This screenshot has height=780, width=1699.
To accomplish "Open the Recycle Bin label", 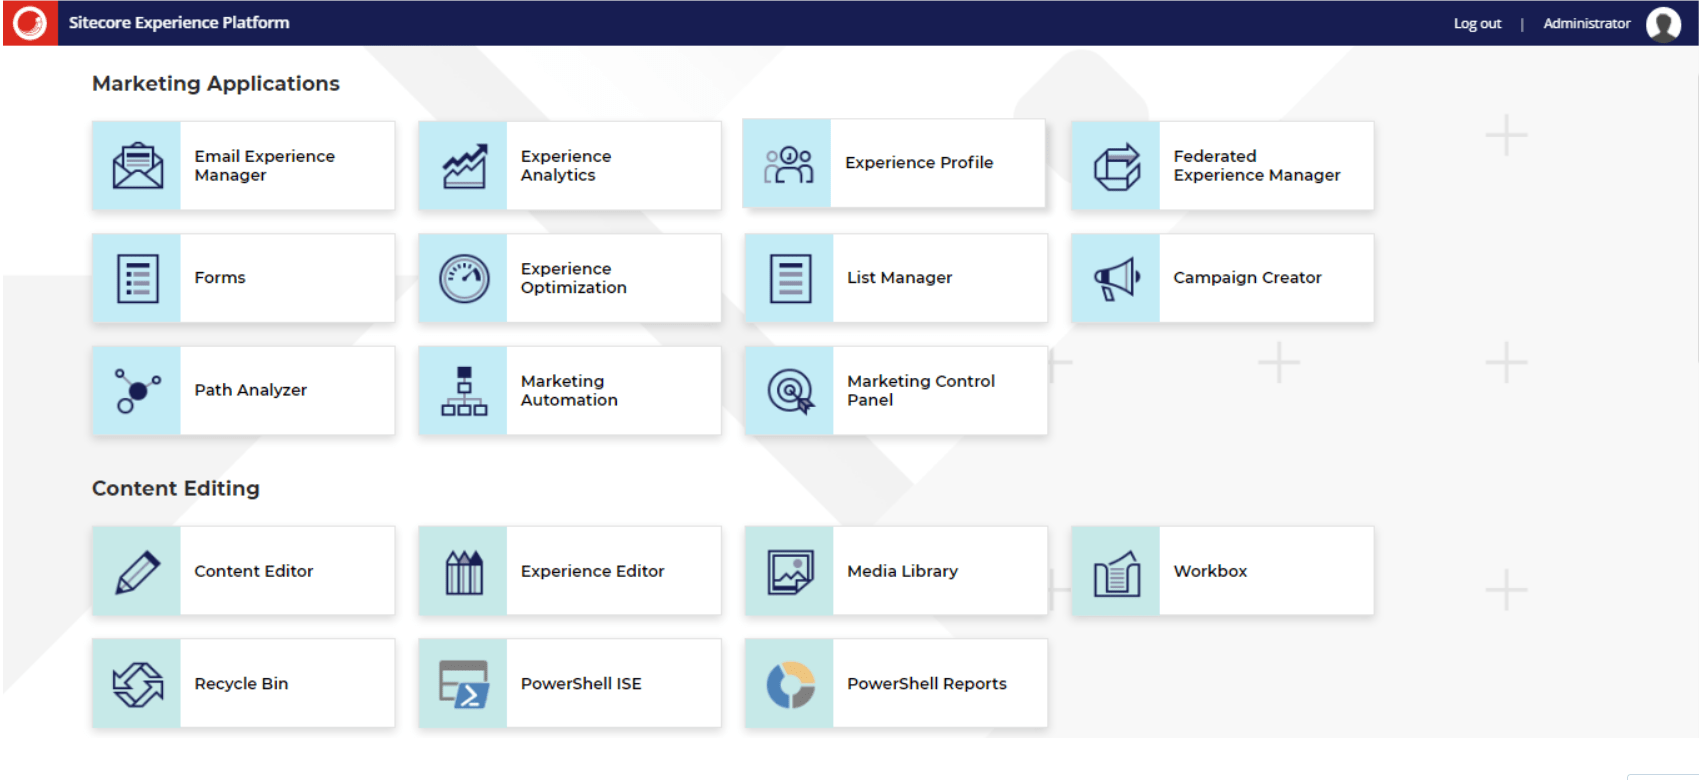I will 241,684.
